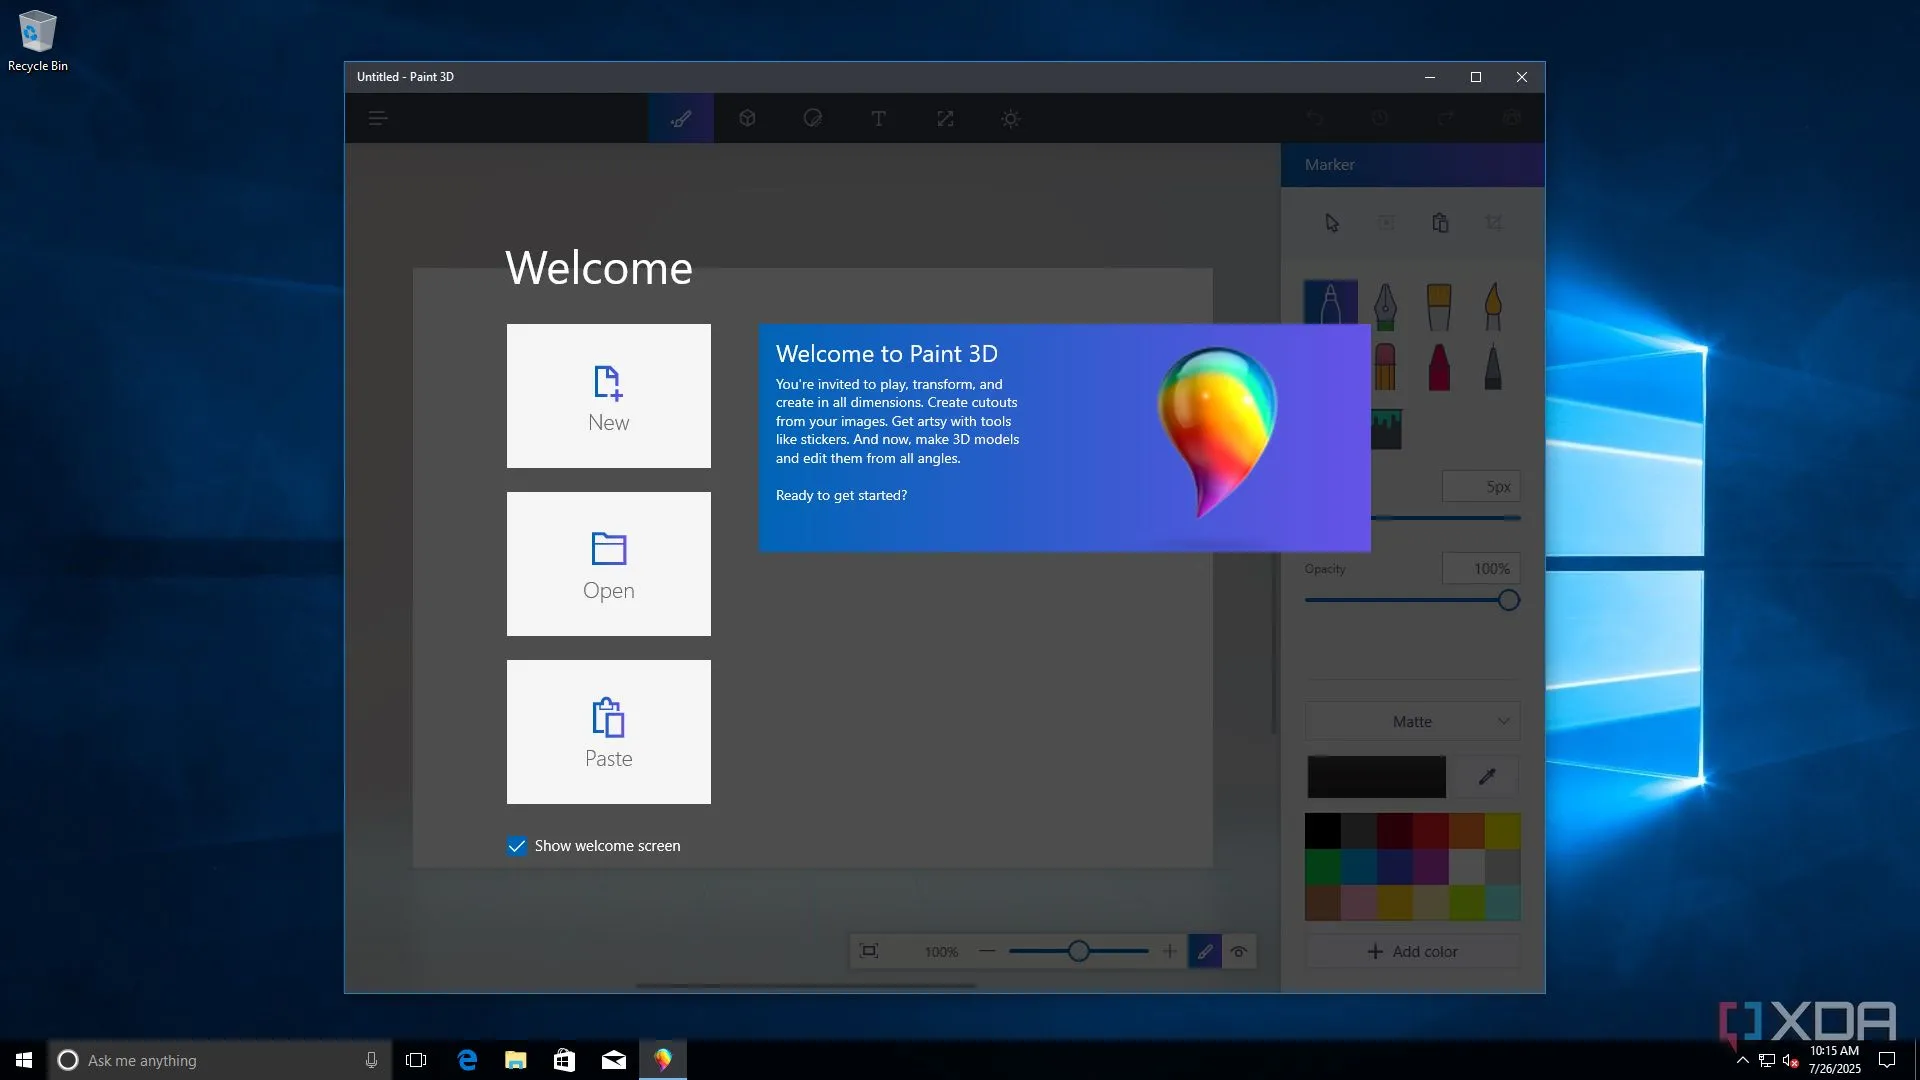Click the Add color button
The width and height of the screenshot is (1920, 1080).
point(1412,952)
